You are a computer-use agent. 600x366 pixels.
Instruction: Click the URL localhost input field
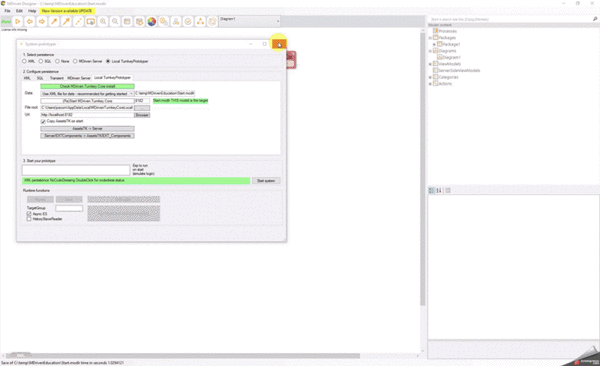tap(87, 115)
